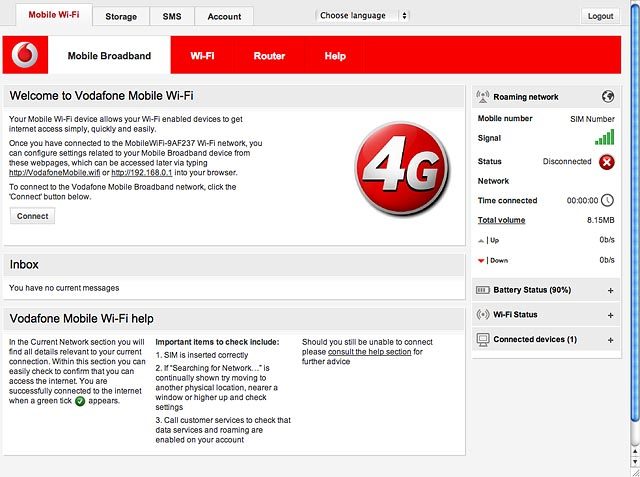
Task: Open the Help menu item
Action: (x=335, y=55)
